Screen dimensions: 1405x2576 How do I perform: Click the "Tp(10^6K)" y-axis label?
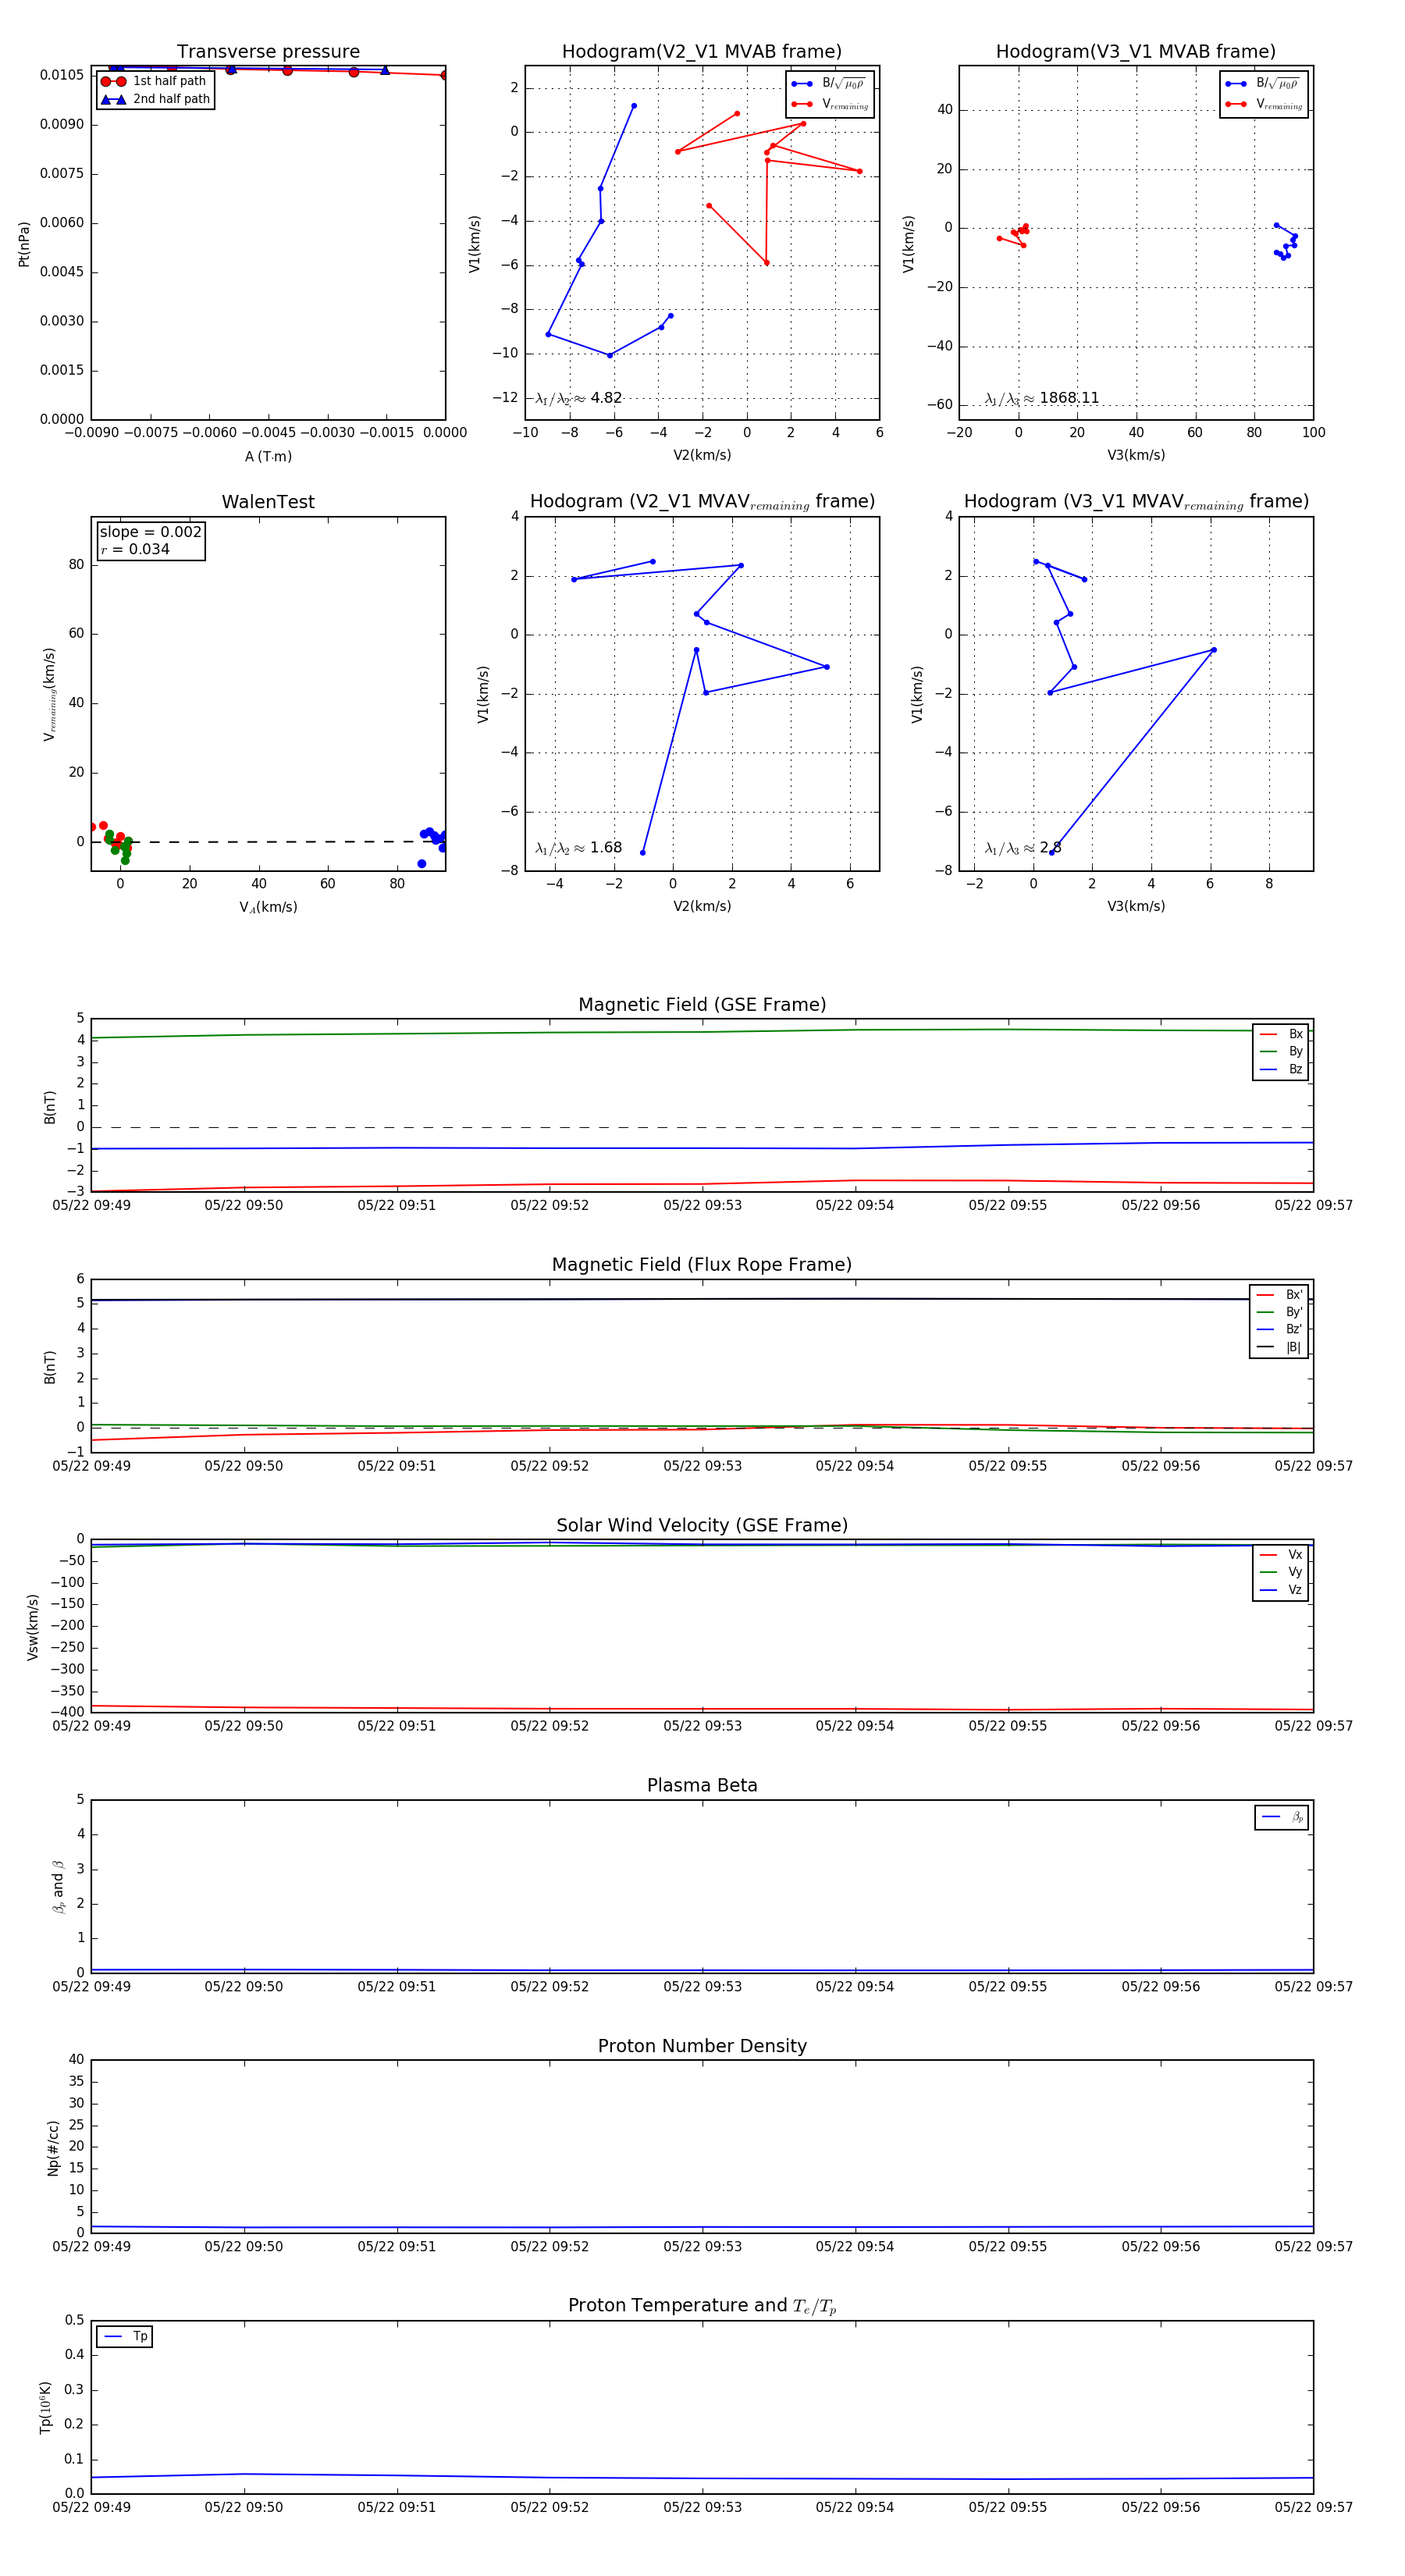(x=45, y=2408)
